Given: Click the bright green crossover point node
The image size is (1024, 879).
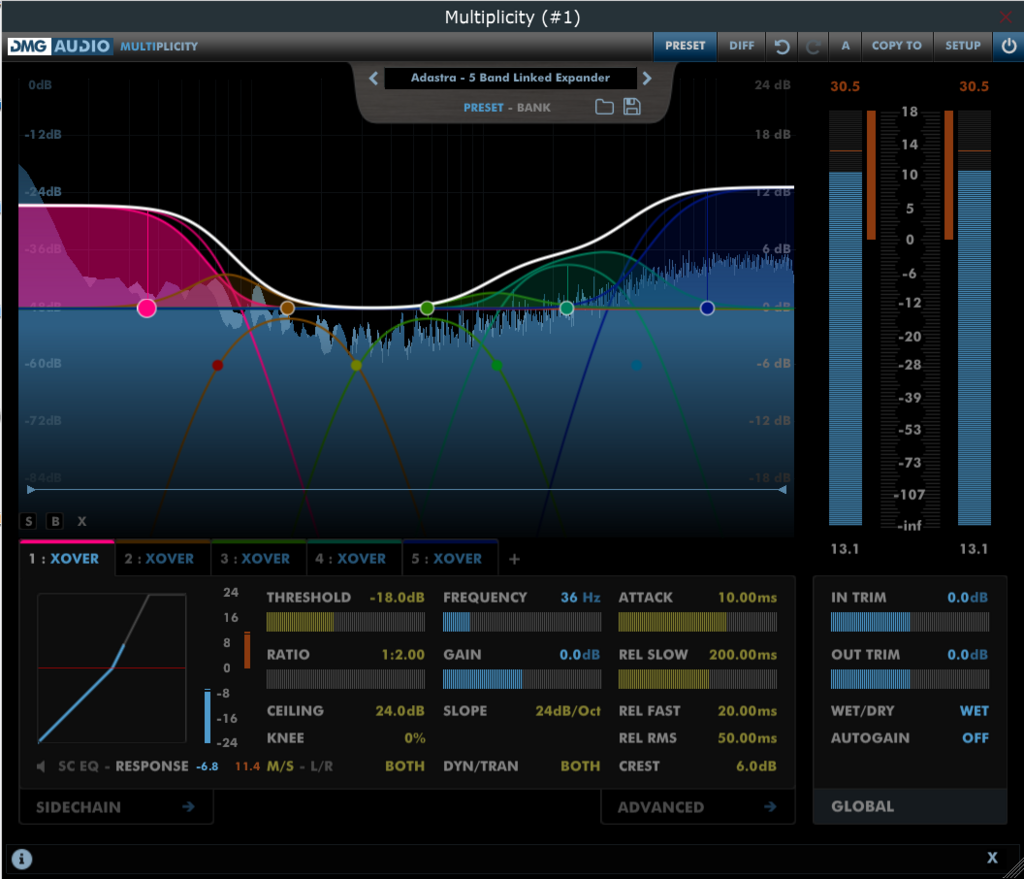Looking at the screenshot, I should pos(497,365).
